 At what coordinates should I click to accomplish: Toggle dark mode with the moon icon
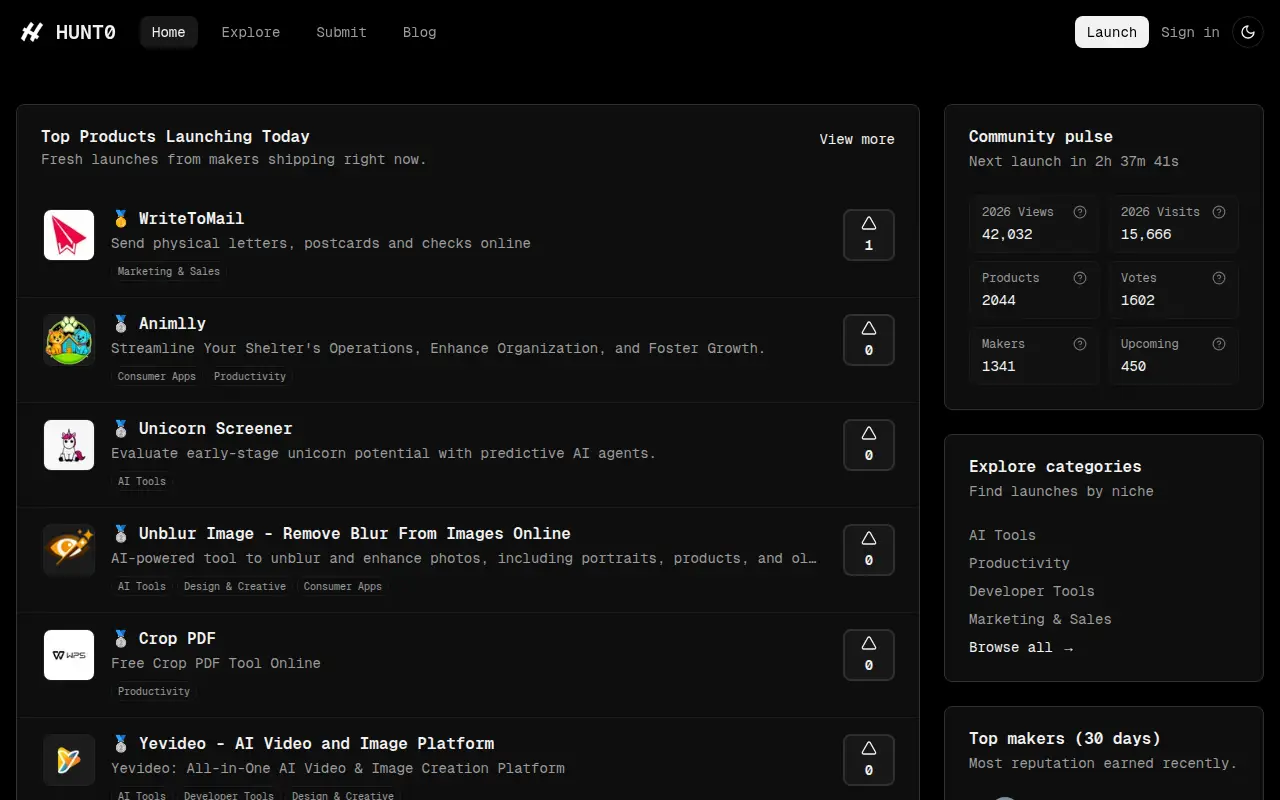pyautogui.click(x=1248, y=32)
